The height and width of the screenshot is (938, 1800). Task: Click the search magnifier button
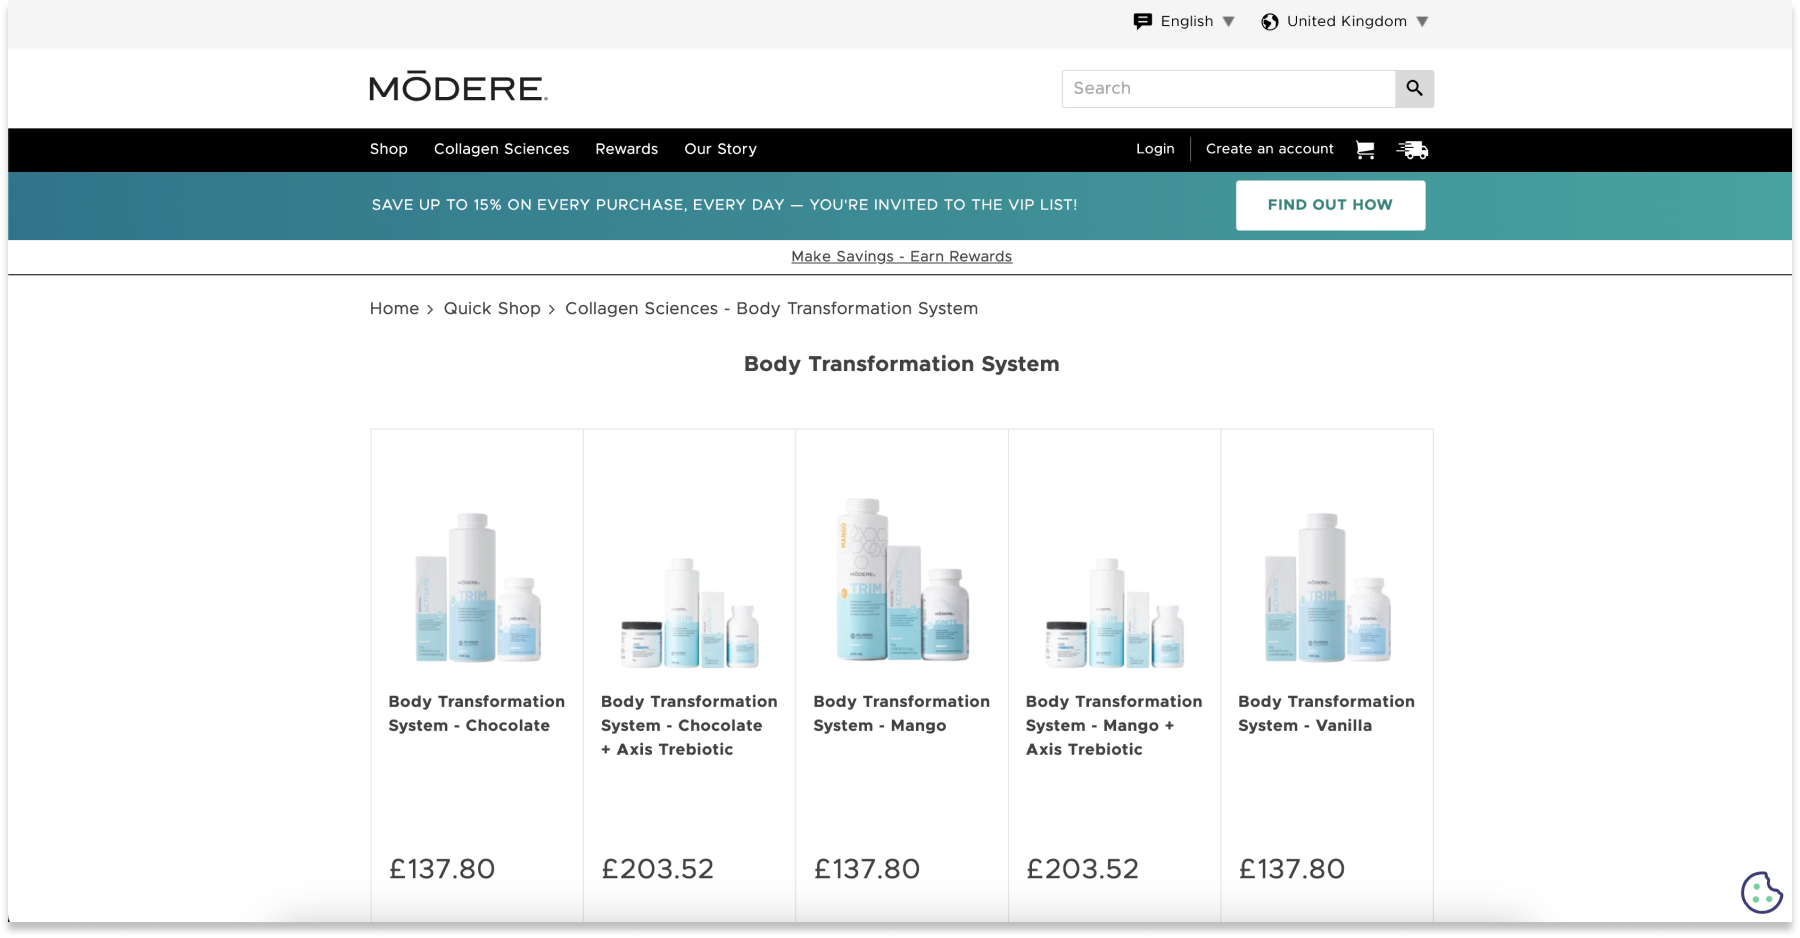point(1414,89)
